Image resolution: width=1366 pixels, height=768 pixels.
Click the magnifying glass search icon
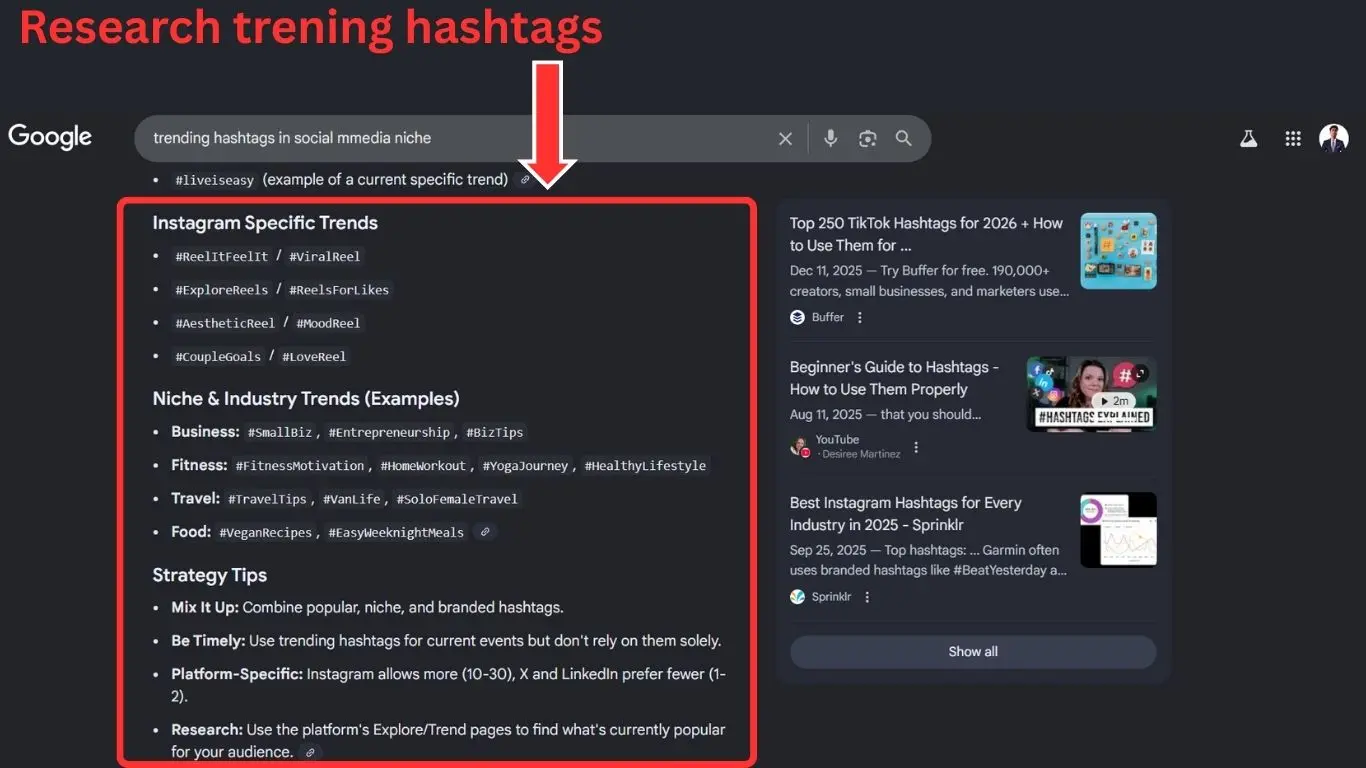[x=904, y=138]
